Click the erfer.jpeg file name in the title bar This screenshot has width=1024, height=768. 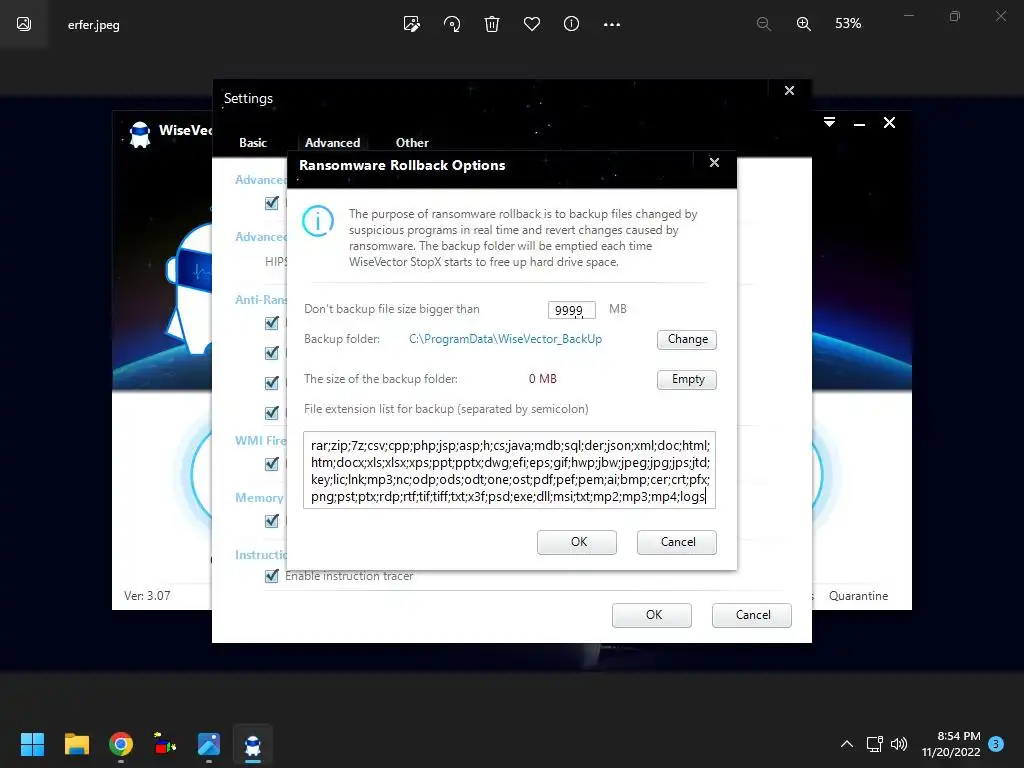[x=93, y=25]
